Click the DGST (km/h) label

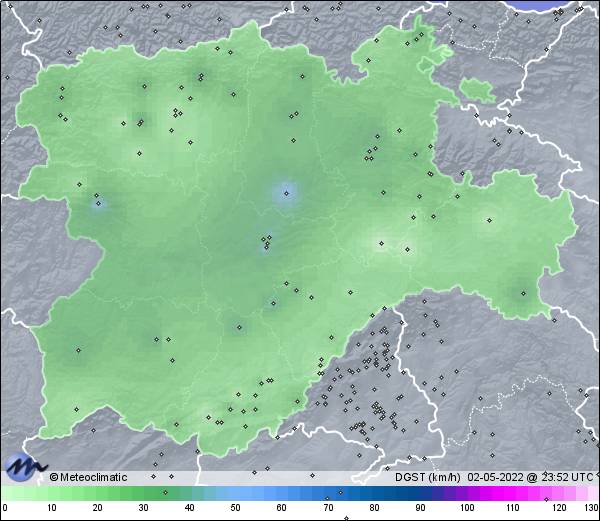(427, 477)
